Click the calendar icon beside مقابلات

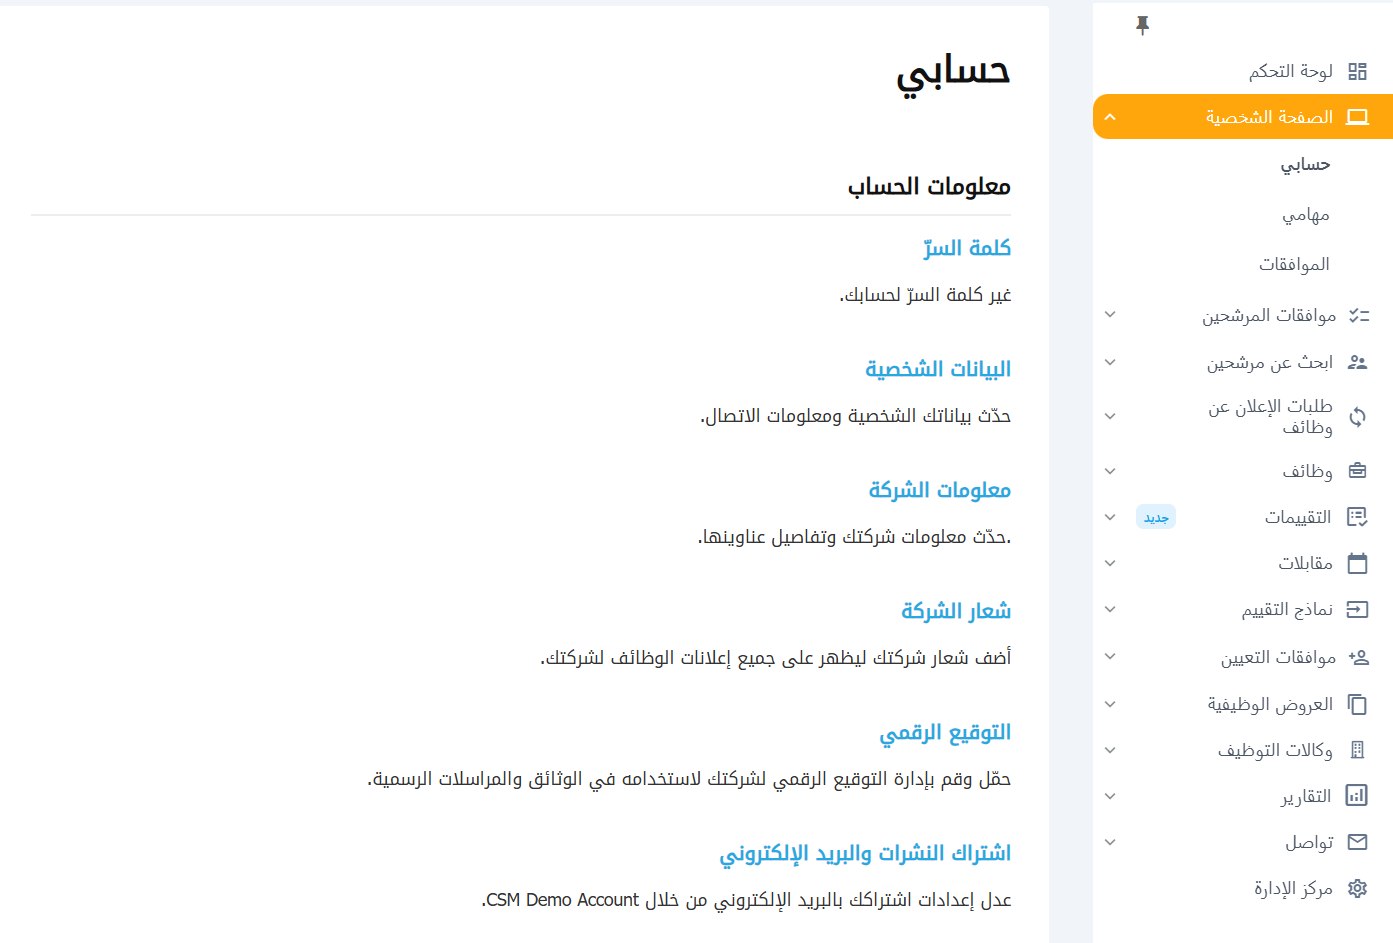coord(1357,563)
